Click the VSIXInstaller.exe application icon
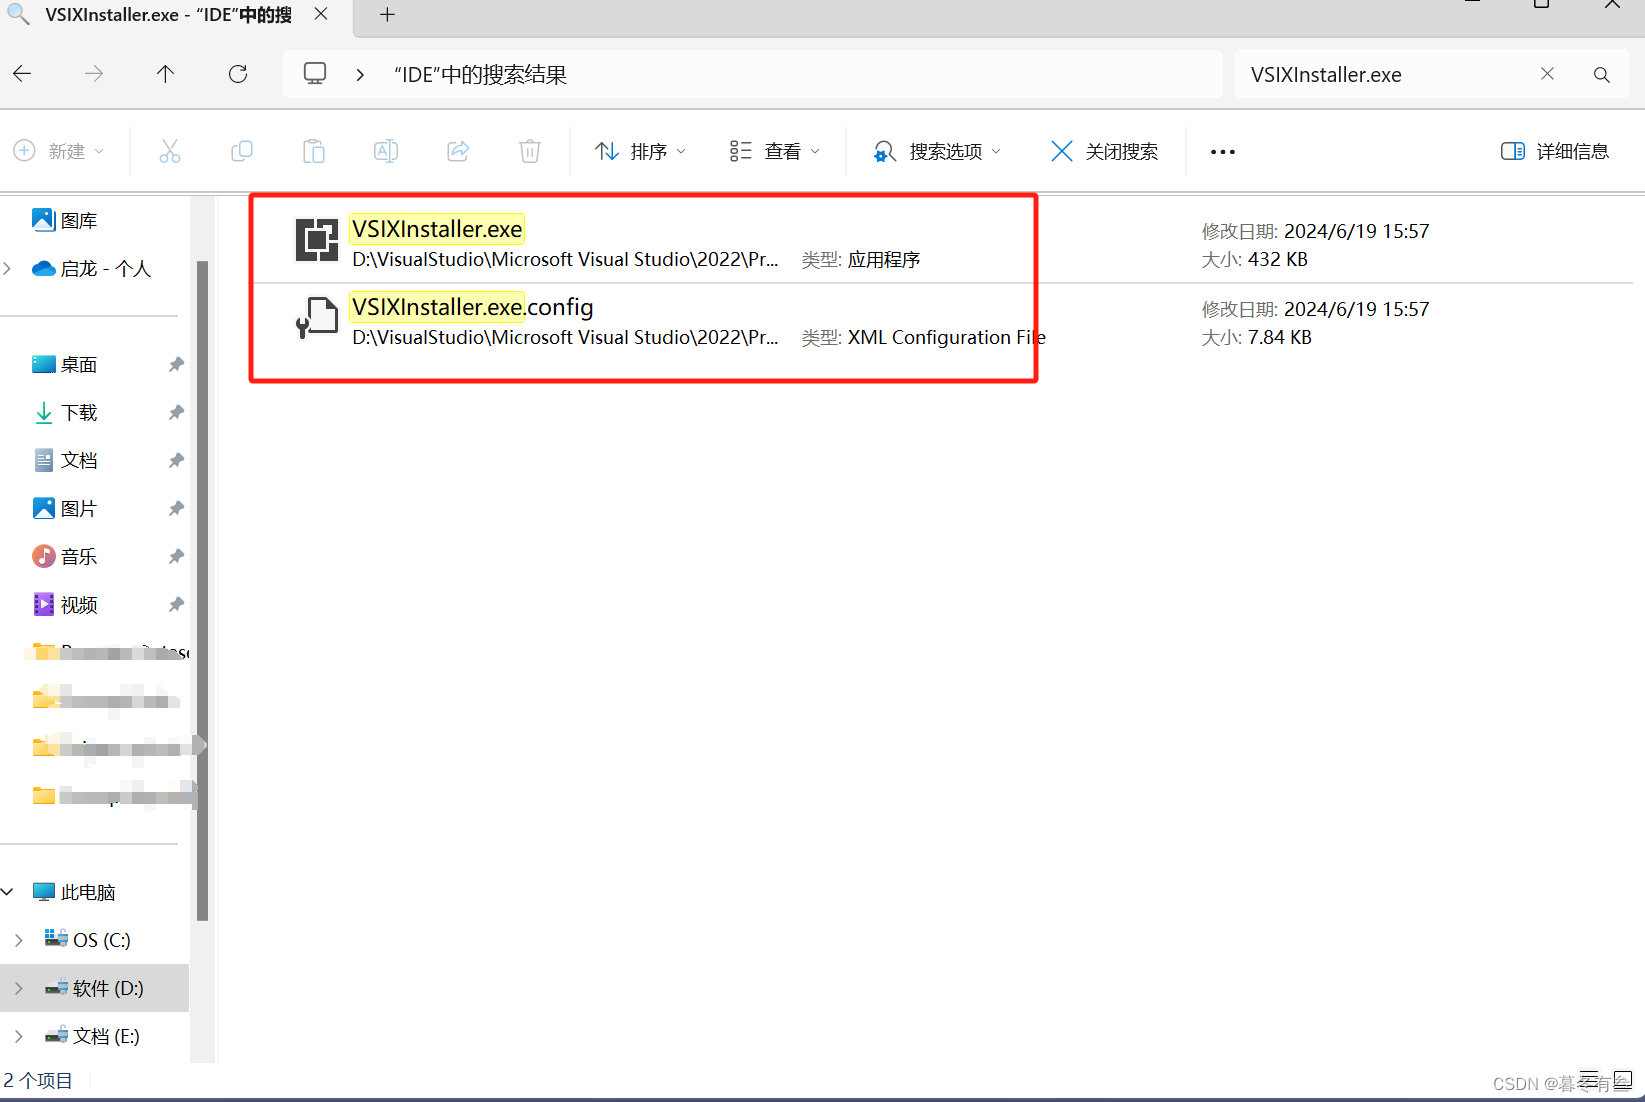Viewport: 1645px width, 1102px height. [317, 240]
